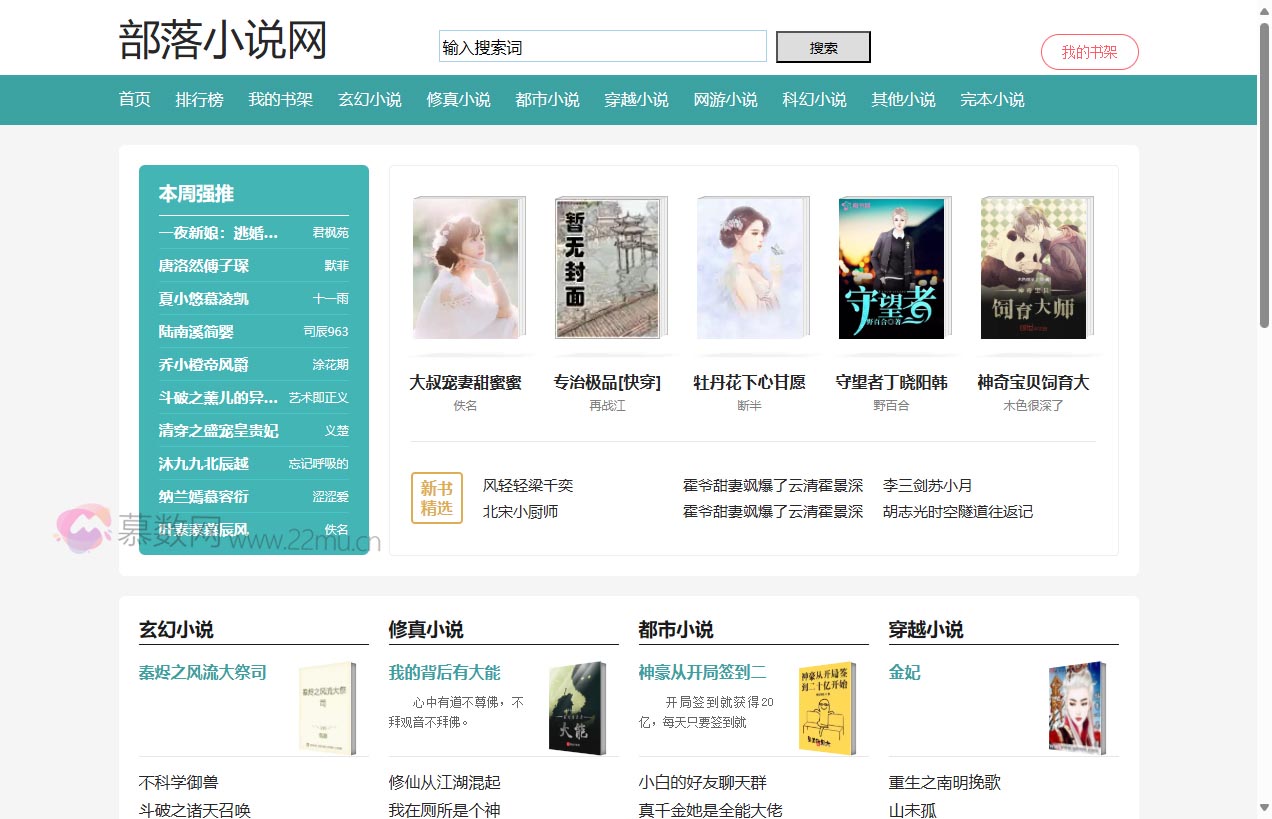This screenshot has height=819, width=1272.
Task: Focus the 输入搜索词 search field
Action: (602, 47)
